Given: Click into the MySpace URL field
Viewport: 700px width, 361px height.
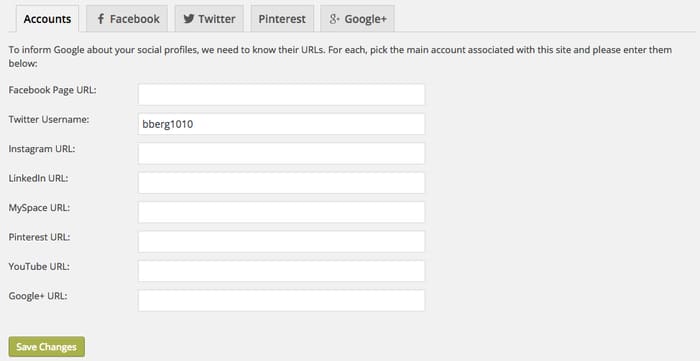Looking at the screenshot, I should point(281,212).
